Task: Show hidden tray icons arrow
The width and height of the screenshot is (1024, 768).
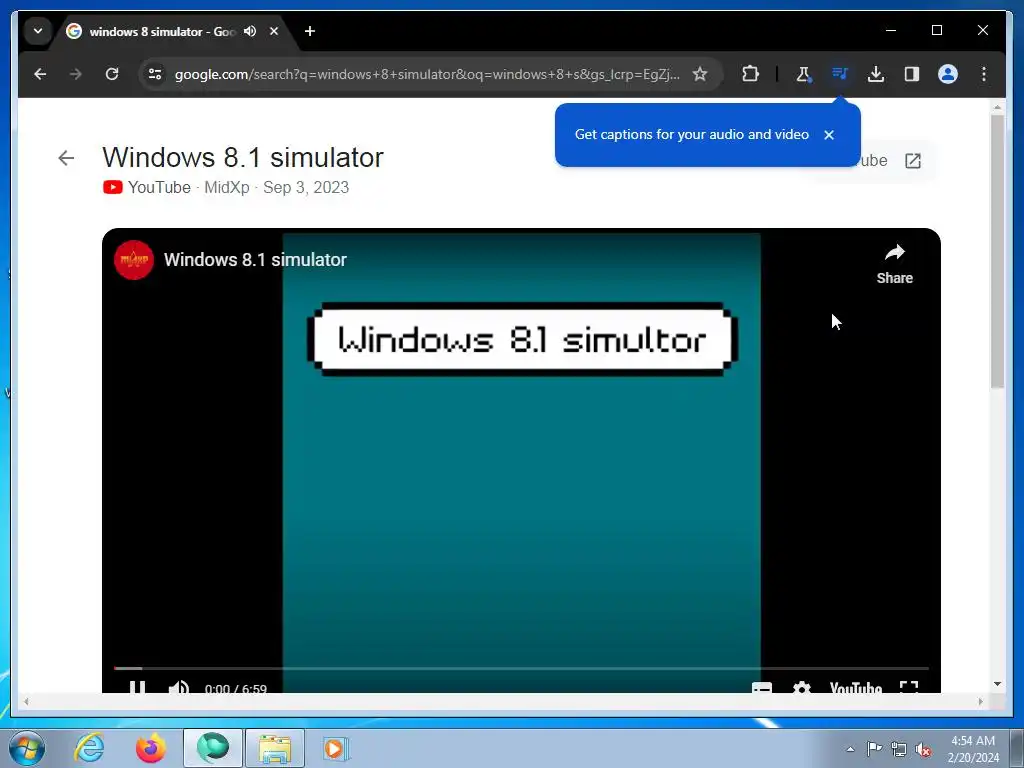Action: tap(850, 749)
